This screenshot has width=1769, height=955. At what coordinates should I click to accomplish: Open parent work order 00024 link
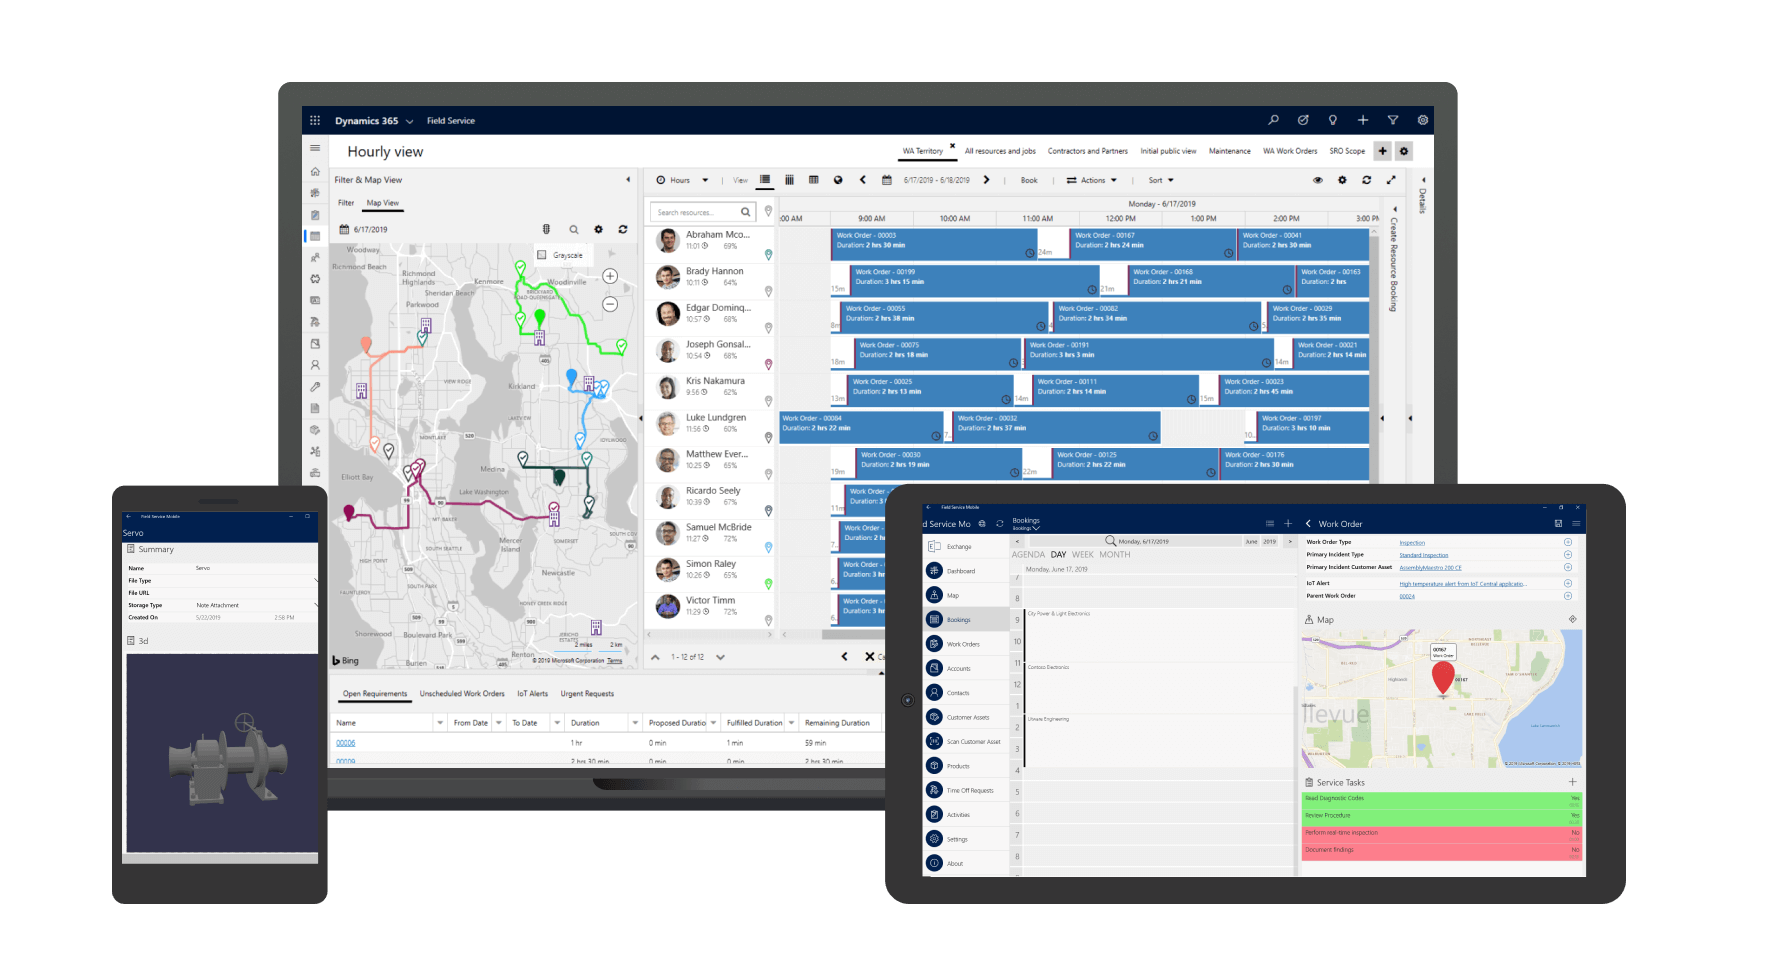1407,596
